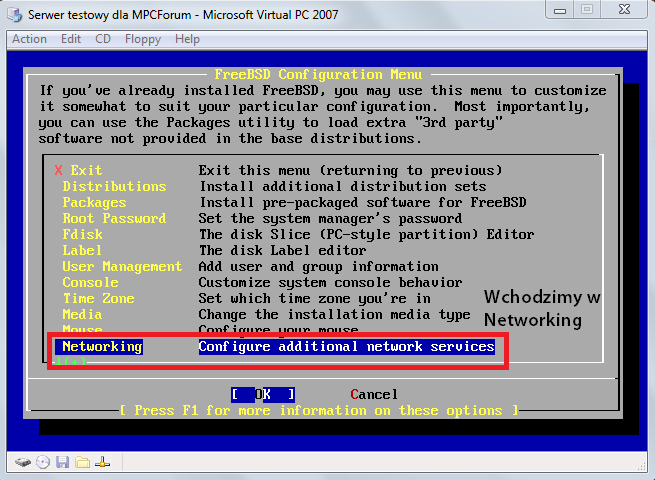
Task: Click 'The disk Label editor' text
Action: (282, 251)
